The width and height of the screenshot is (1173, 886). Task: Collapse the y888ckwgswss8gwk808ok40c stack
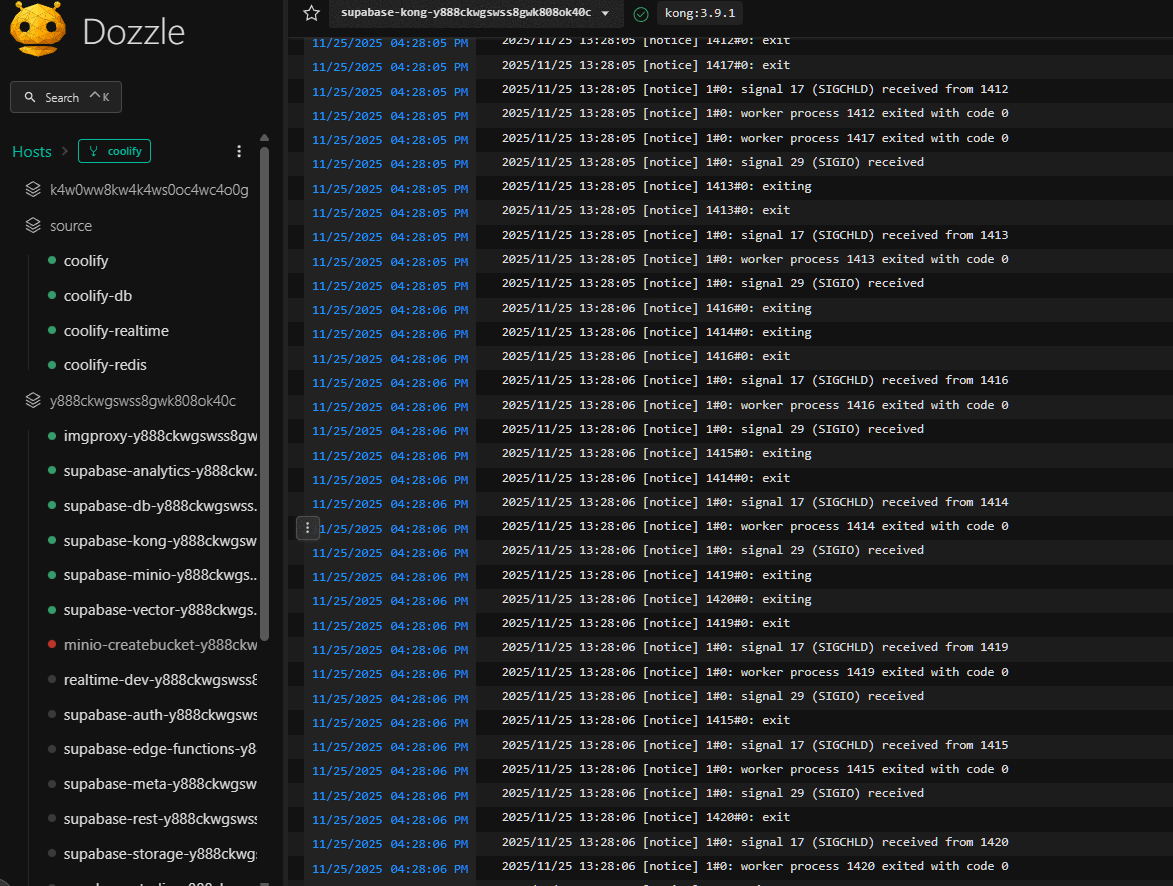click(142, 401)
